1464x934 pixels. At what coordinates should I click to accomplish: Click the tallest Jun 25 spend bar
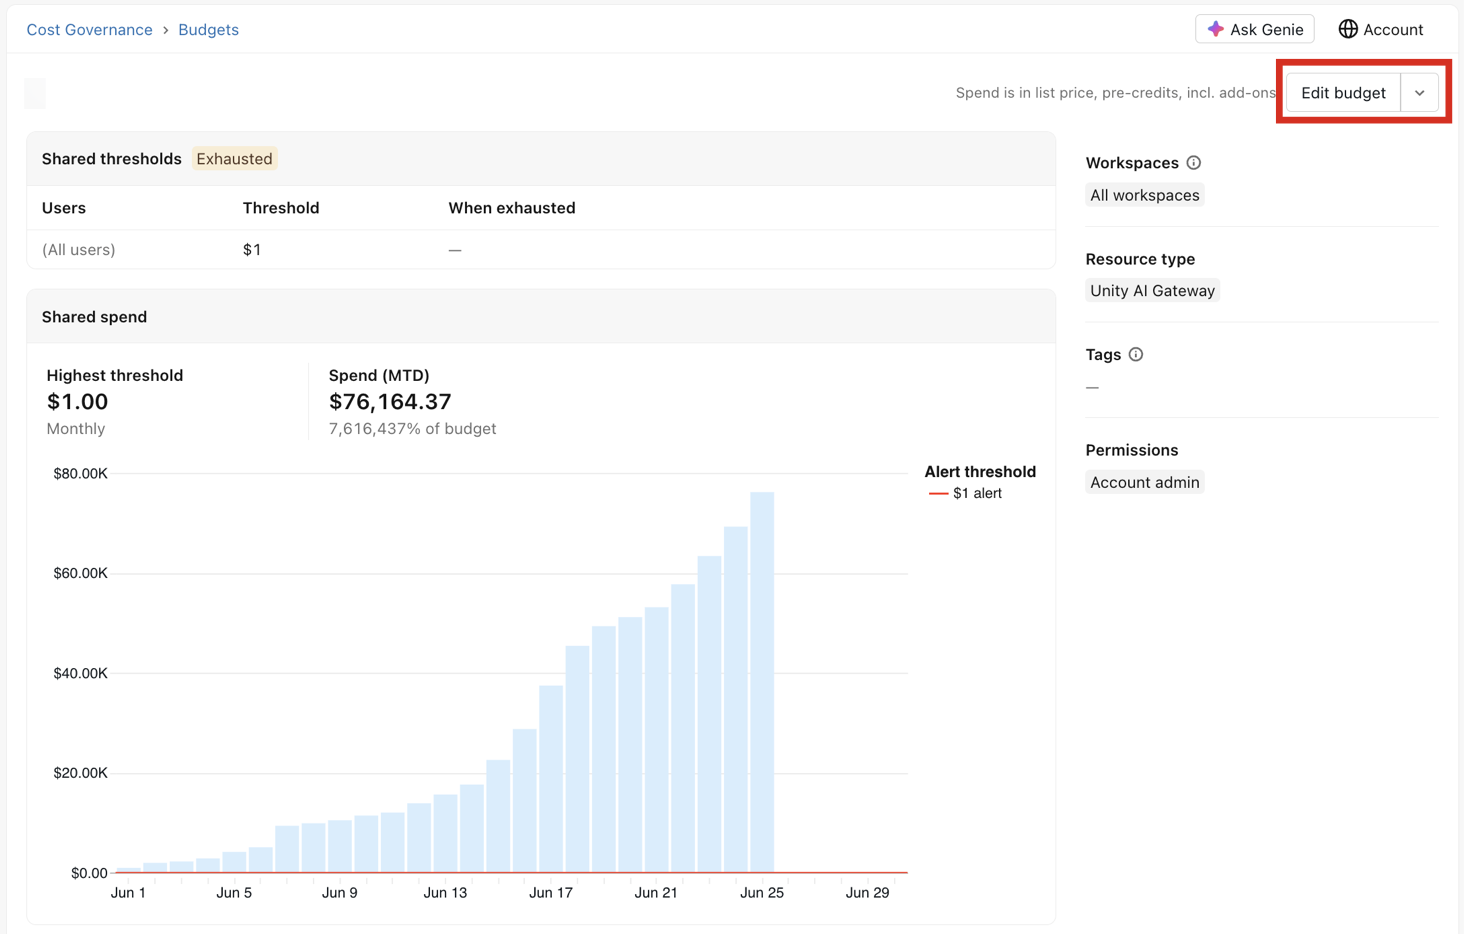click(762, 682)
